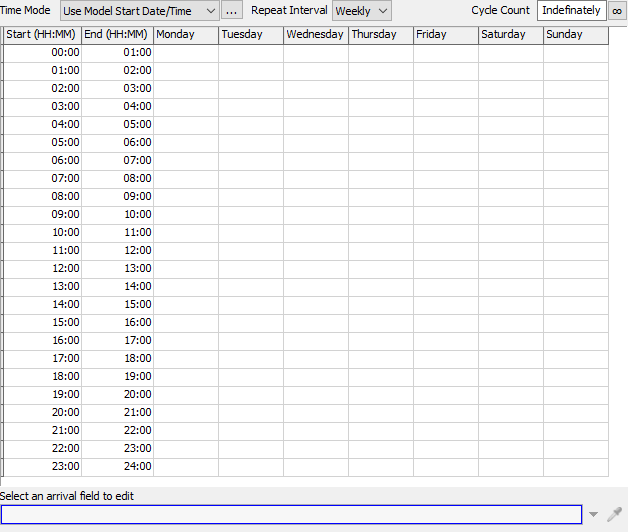Select Saturday cell in 23:00 row
The width and height of the screenshot is (628, 532).
[510, 466]
